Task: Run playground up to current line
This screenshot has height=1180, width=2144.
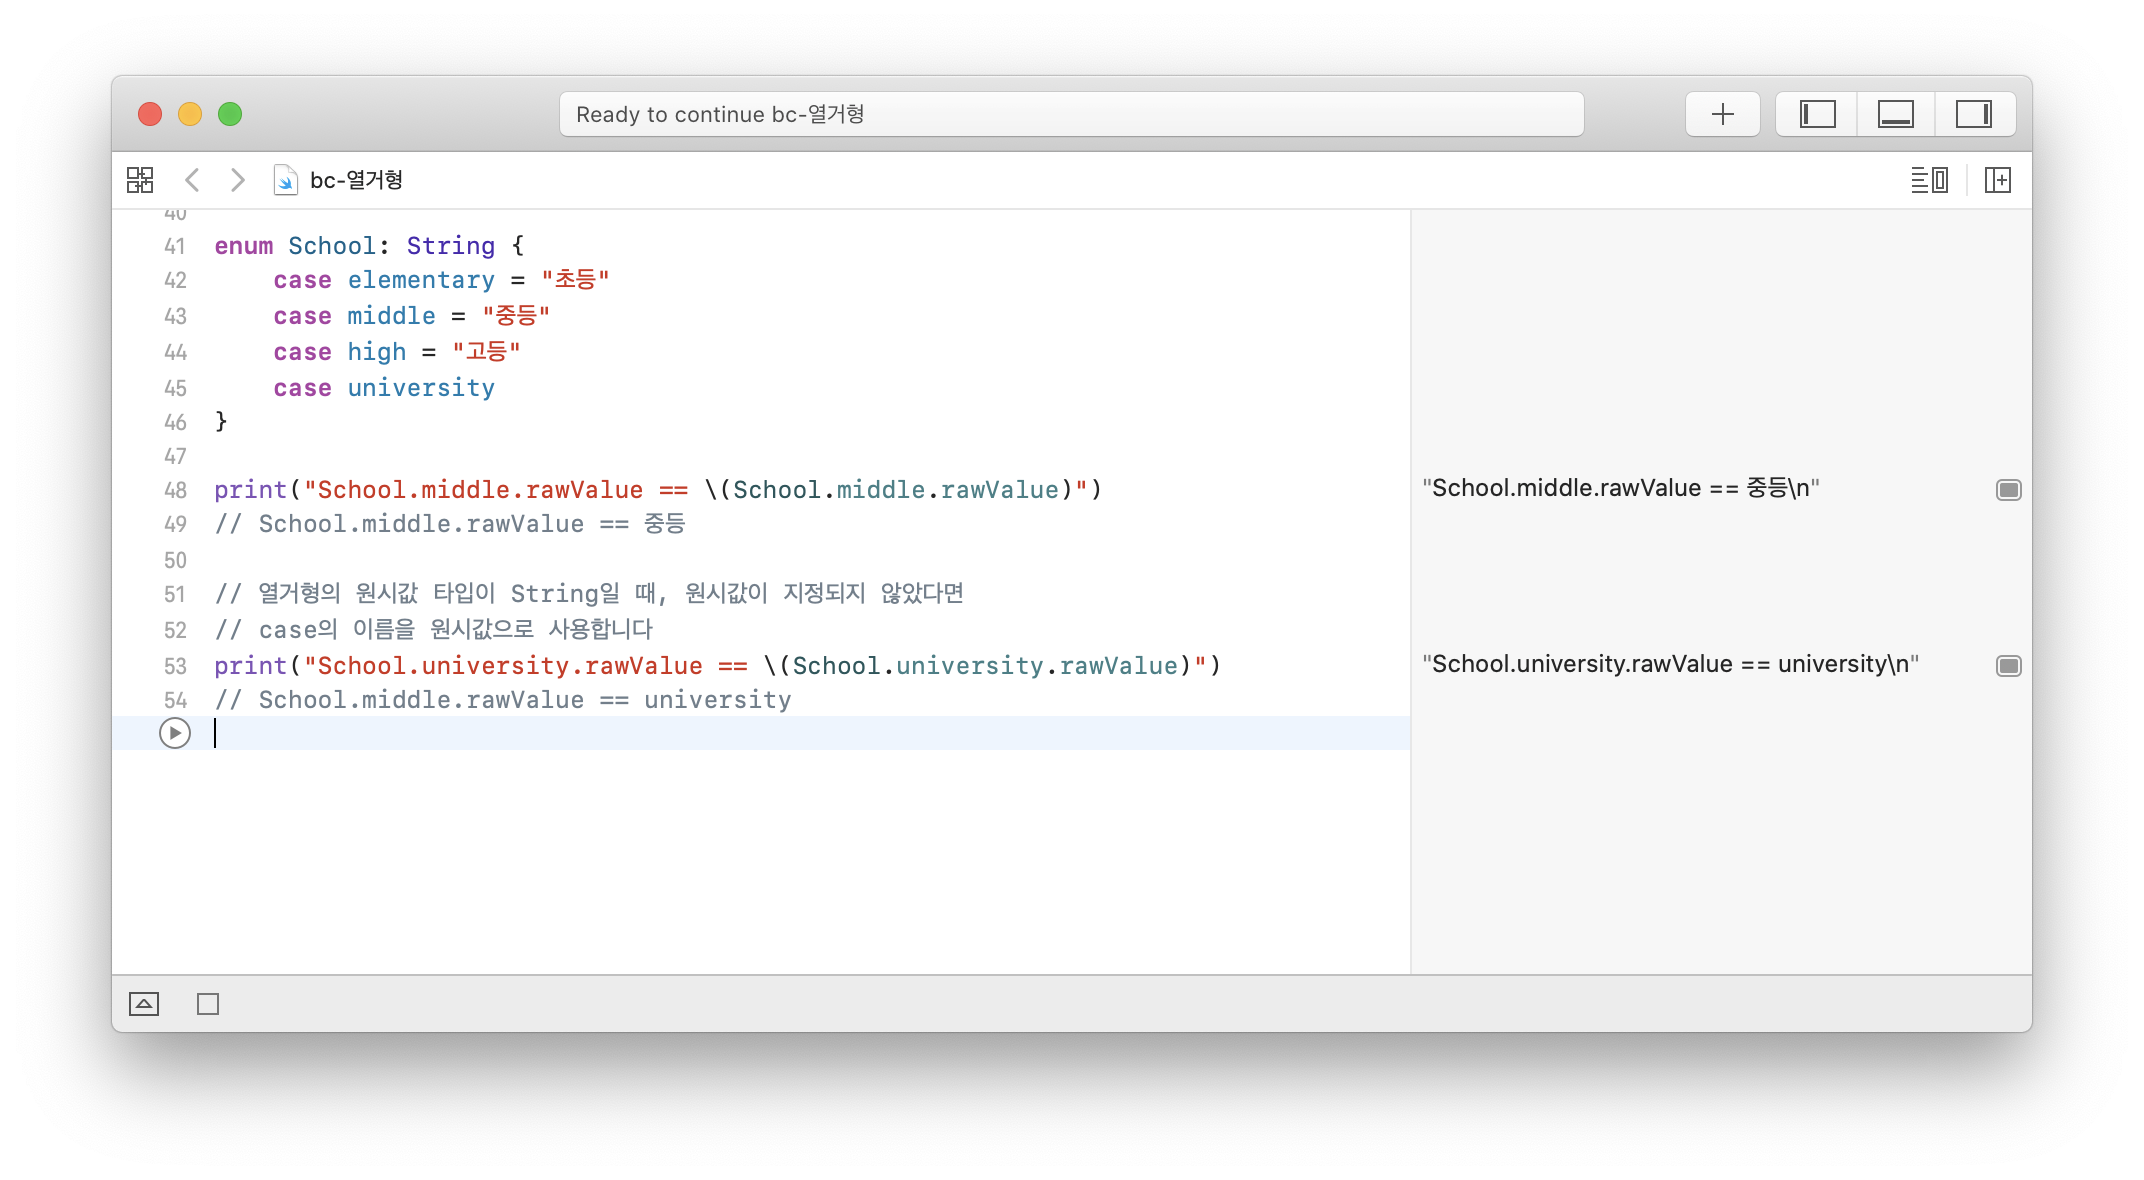Action: tap(175, 733)
